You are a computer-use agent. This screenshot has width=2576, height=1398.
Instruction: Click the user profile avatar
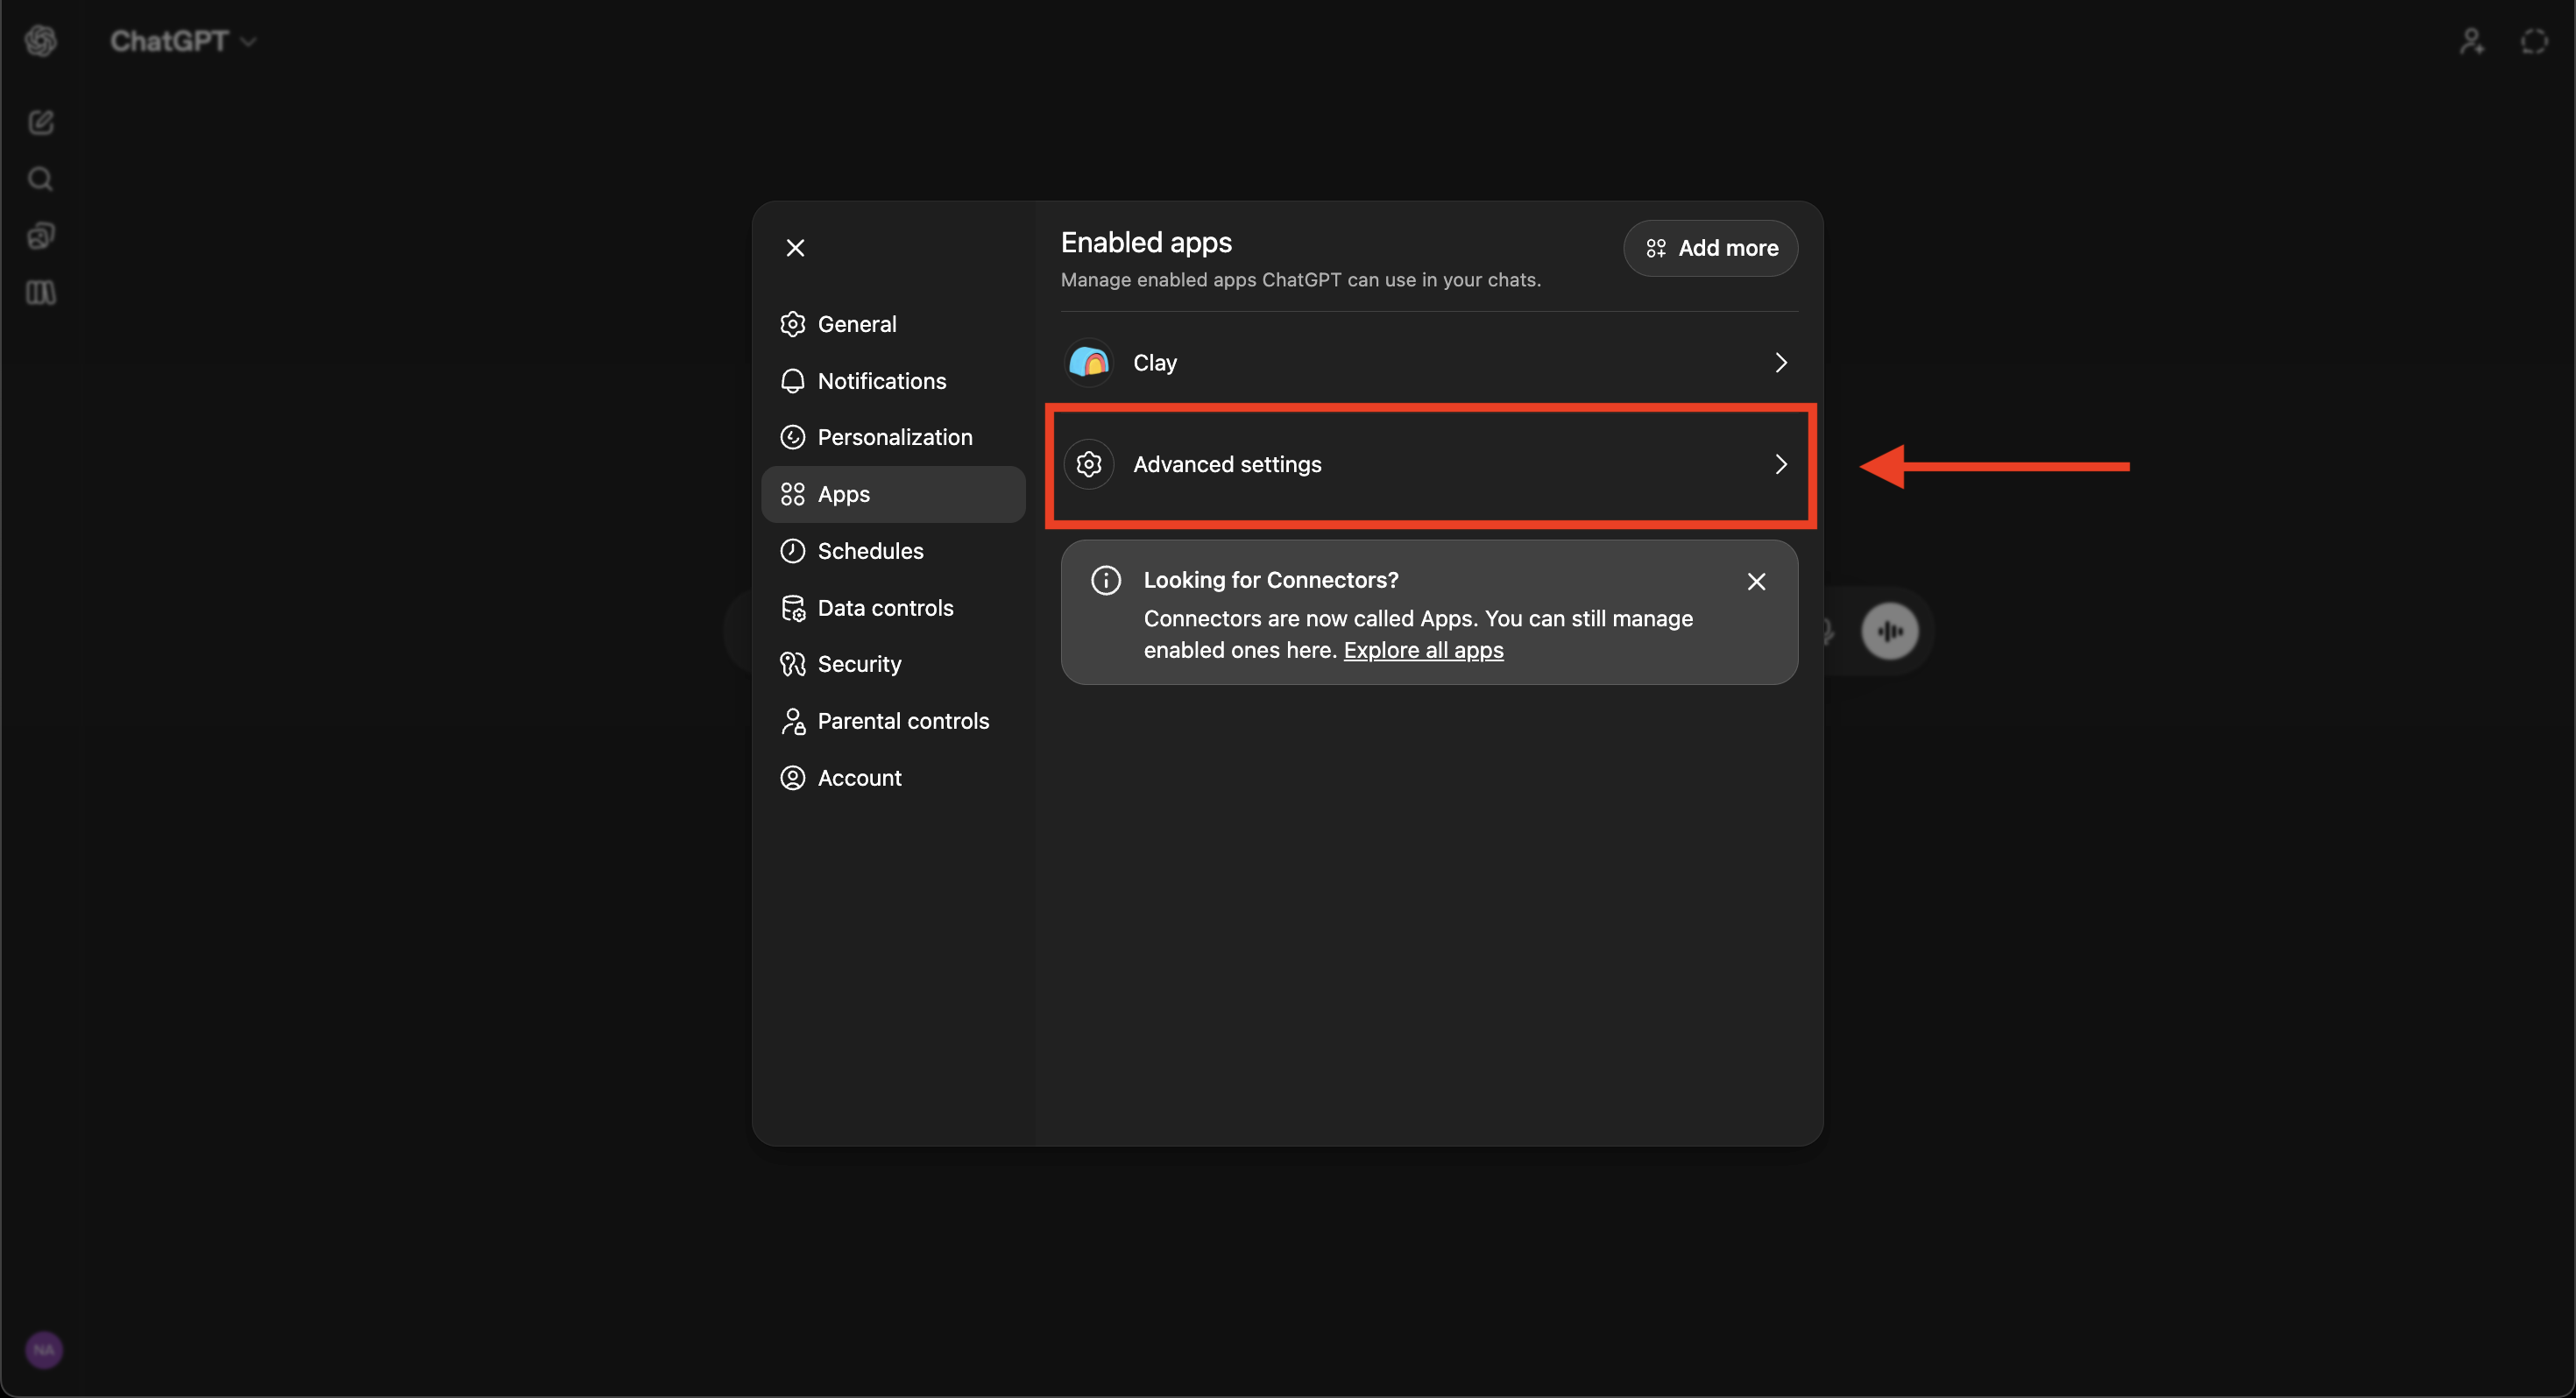coord(44,1350)
